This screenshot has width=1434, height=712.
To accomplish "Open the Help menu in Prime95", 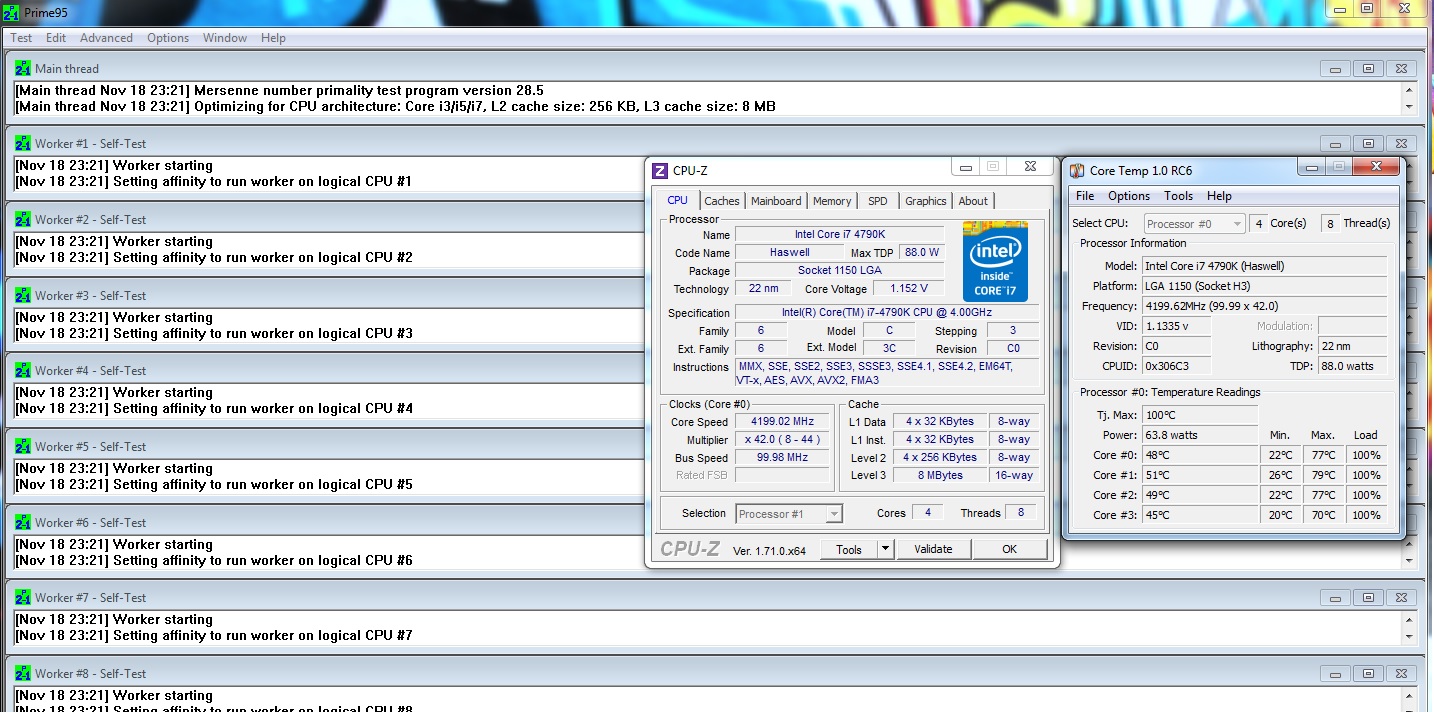I will pos(273,38).
